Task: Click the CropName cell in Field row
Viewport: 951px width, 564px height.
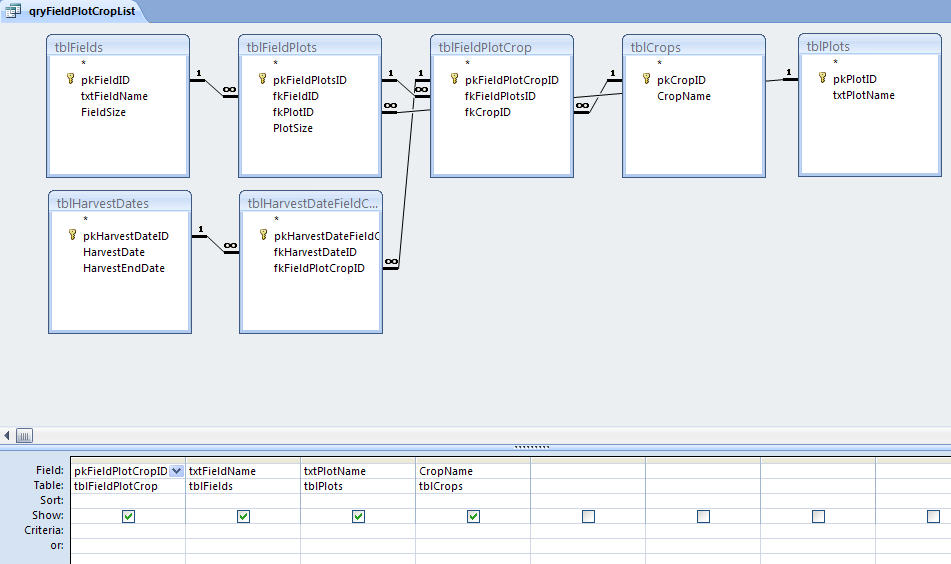Action: point(473,471)
